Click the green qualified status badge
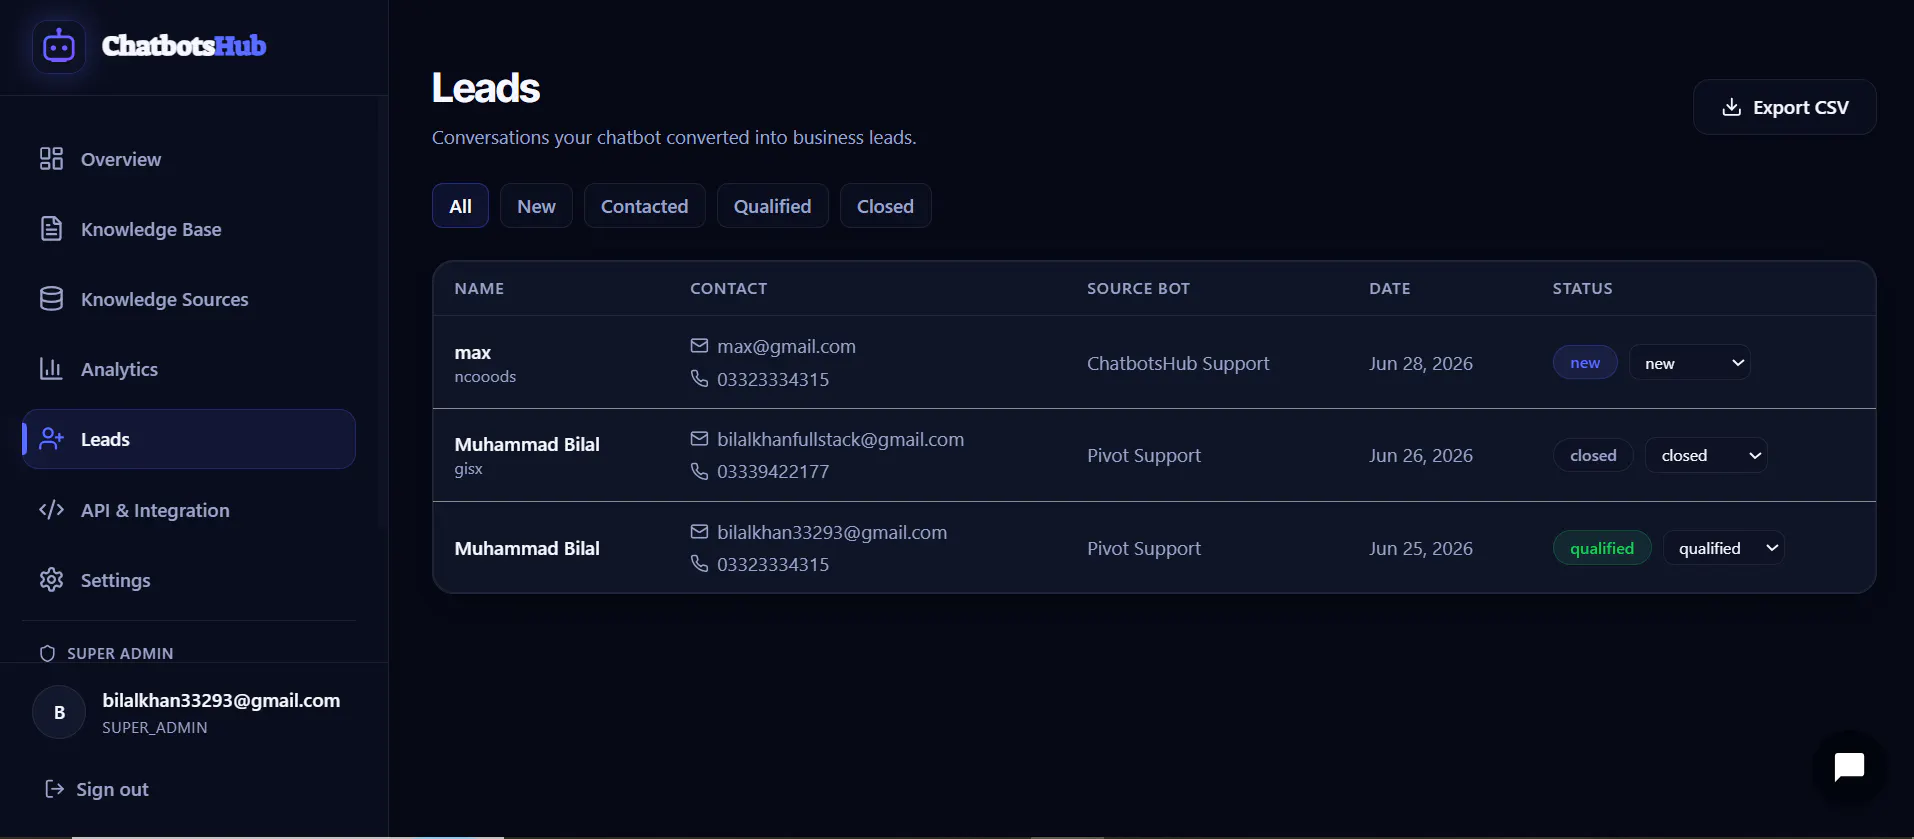Image resolution: width=1914 pixels, height=839 pixels. click(x=1602, y=548)
